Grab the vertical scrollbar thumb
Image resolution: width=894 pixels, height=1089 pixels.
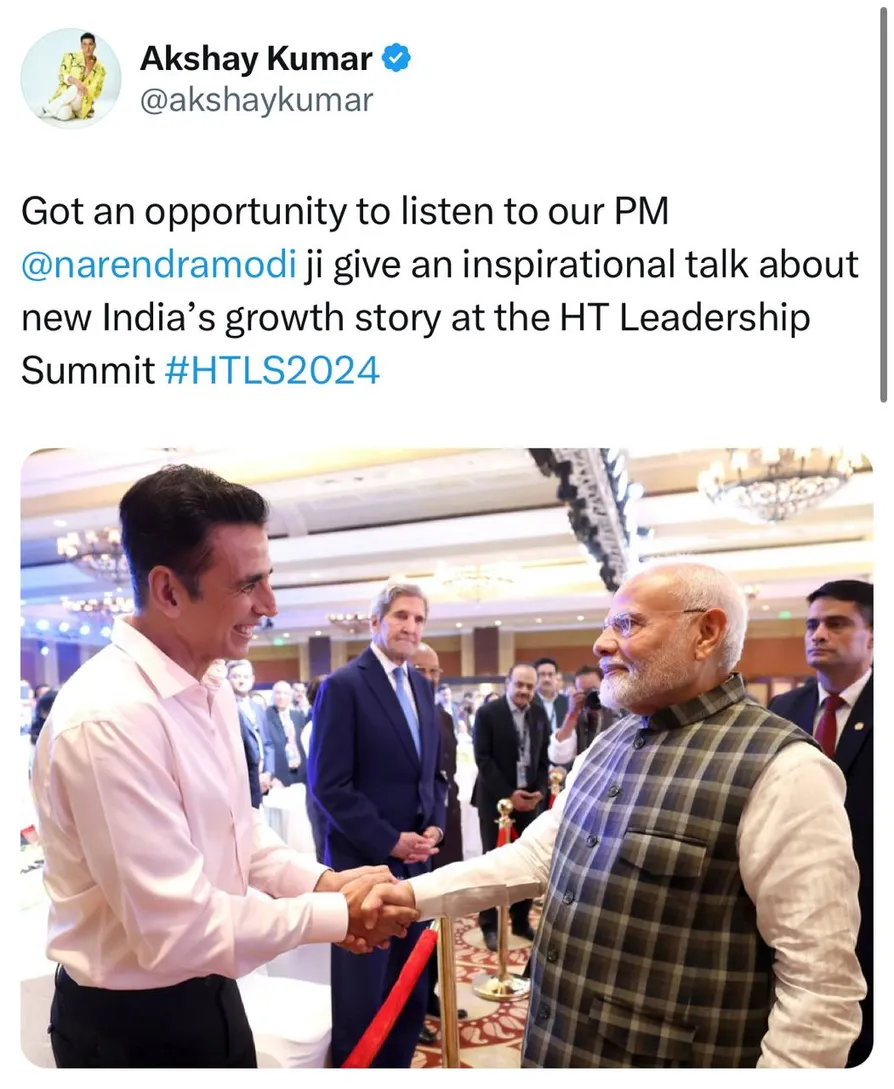click(x=884, y=201)
